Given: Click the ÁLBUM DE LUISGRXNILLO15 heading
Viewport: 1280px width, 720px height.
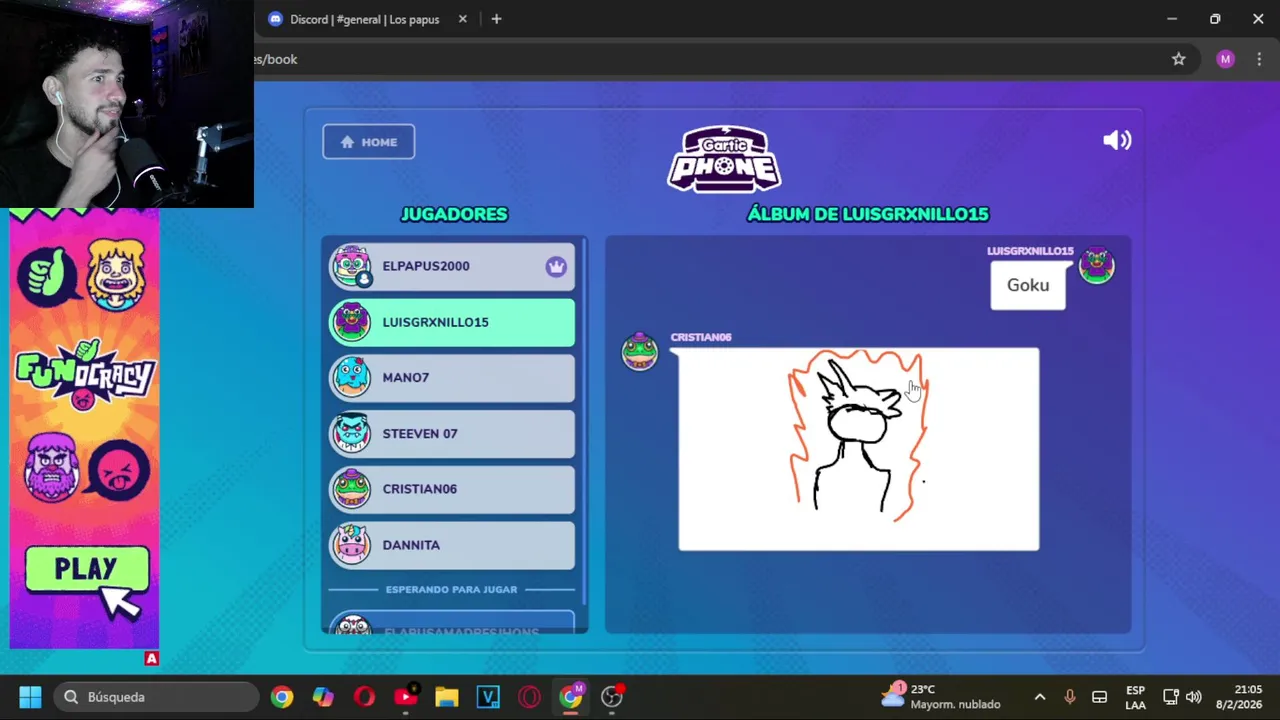Looking at the screenshot, I should click(x=868, y=214).
